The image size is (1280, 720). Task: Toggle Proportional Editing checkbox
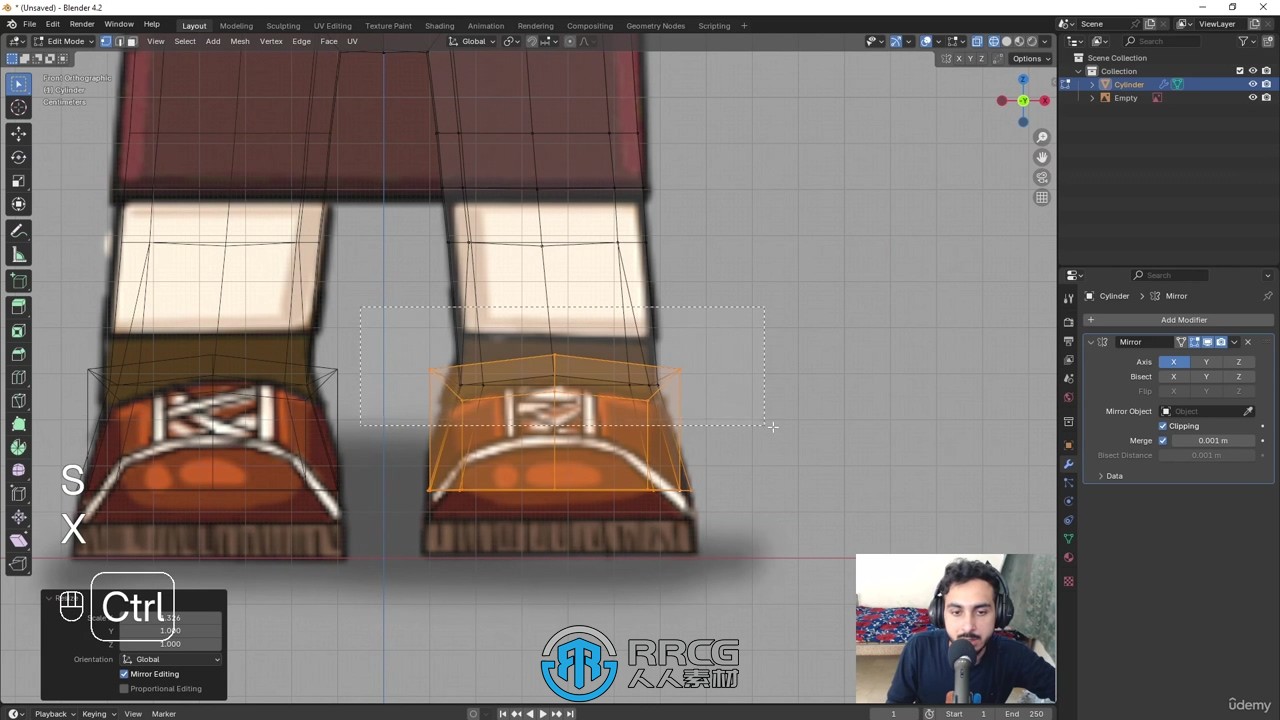(124, 688)
